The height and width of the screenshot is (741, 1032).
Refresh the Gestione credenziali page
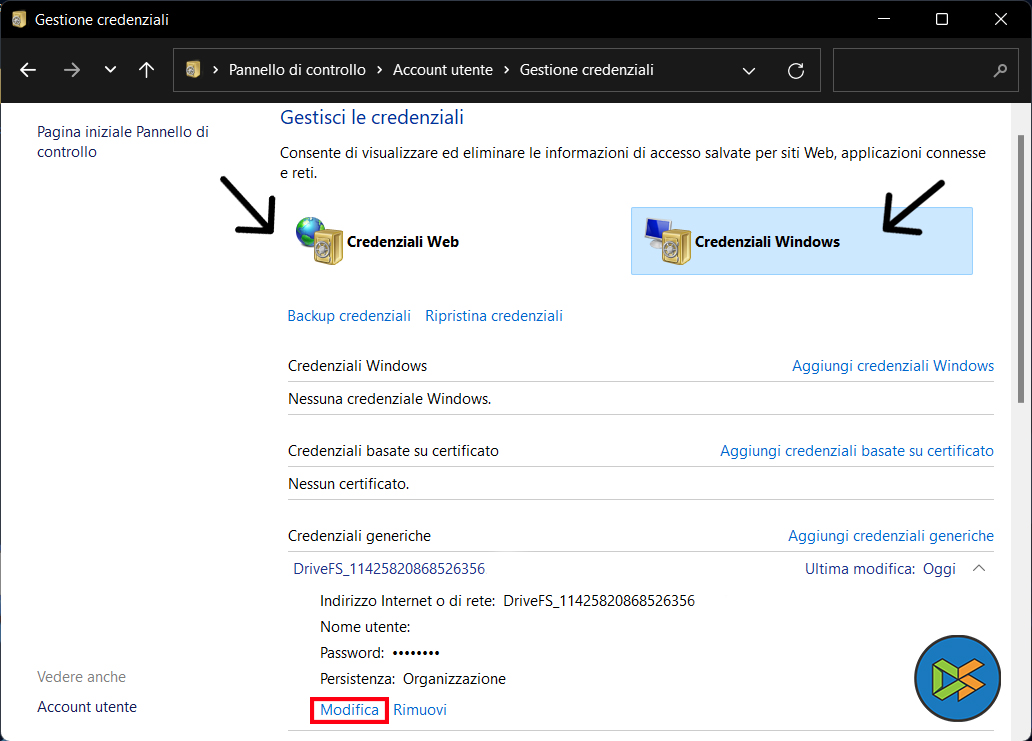point(796,70)
